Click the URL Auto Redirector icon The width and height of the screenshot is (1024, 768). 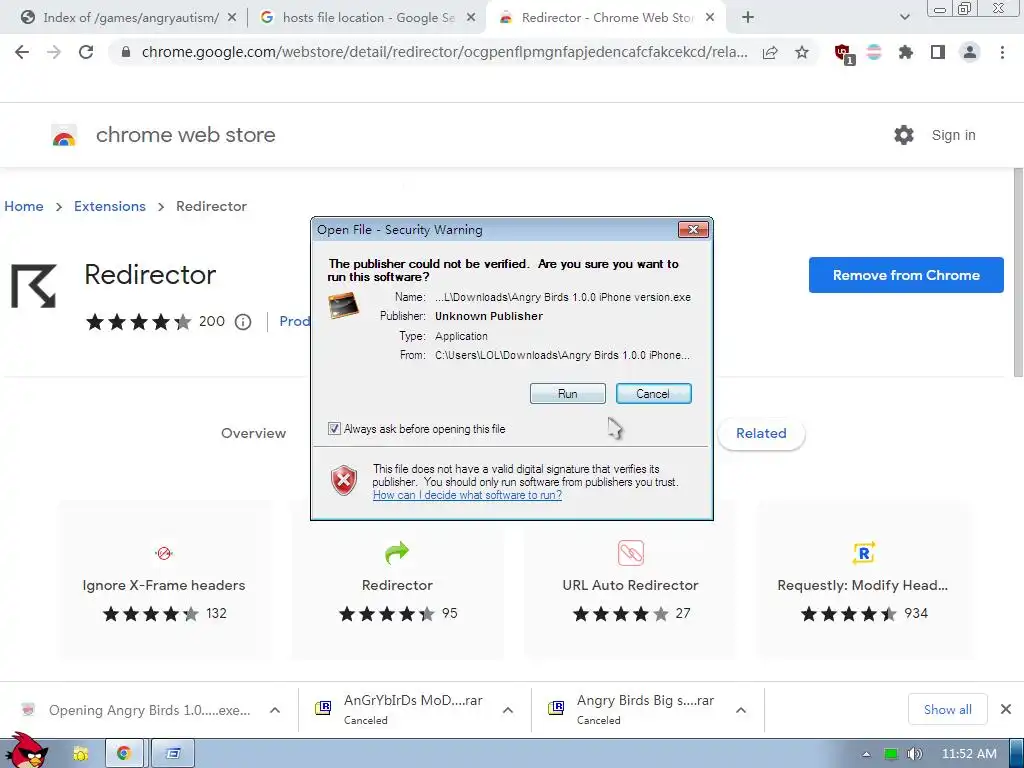[x=630, y=553]
